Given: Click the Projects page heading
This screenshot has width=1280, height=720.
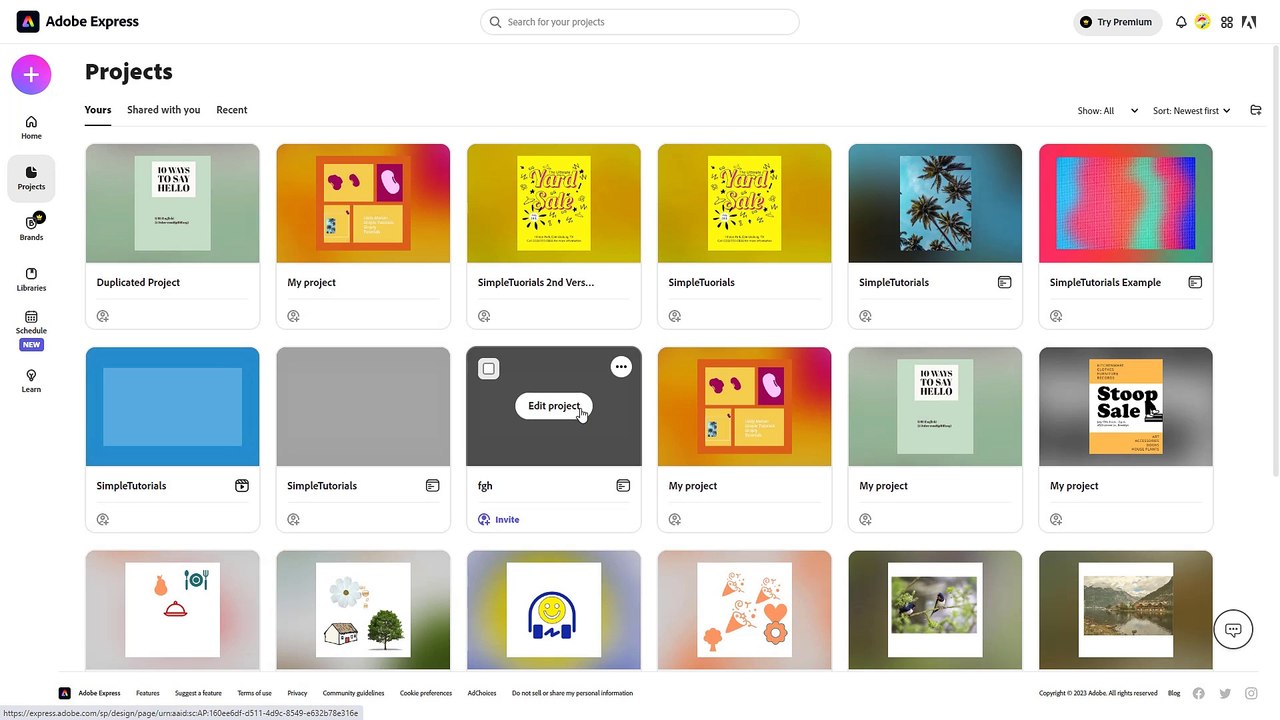Looking at the screenshot, I should click(x=129, y=72).
